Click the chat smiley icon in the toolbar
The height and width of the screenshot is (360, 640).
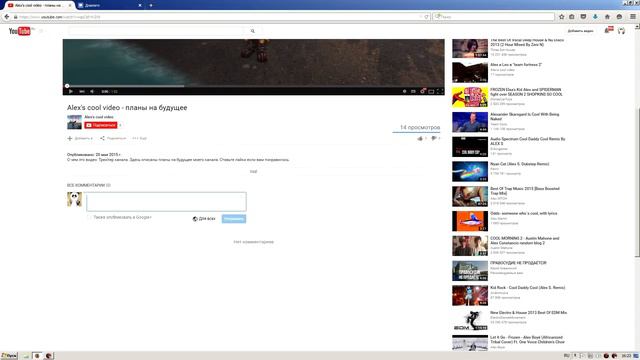pyautogui.click(x=619, y=17)
